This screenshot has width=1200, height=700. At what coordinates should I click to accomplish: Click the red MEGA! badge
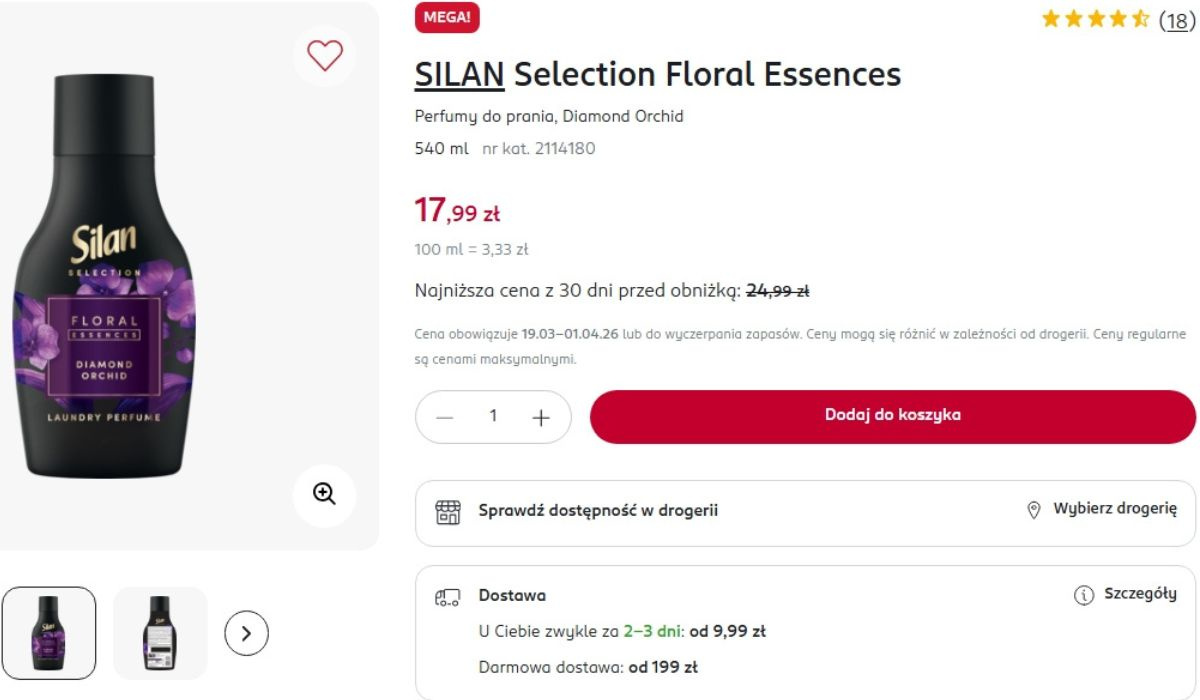(447, 17)
